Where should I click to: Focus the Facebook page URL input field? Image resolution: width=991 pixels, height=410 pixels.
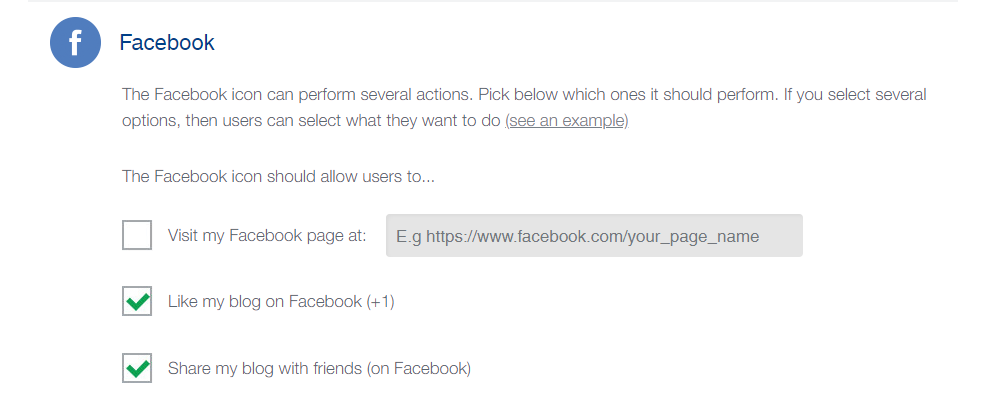[594, 236]
